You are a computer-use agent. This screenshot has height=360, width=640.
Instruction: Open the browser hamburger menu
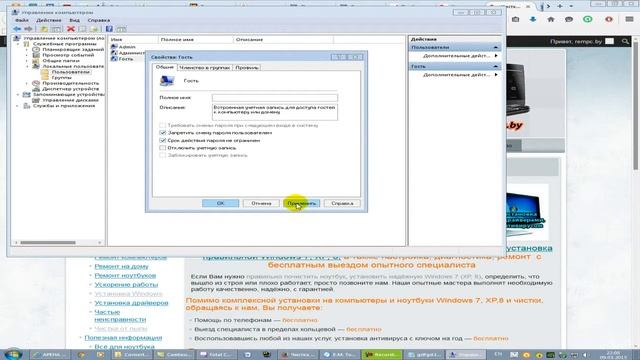(629, 19)
